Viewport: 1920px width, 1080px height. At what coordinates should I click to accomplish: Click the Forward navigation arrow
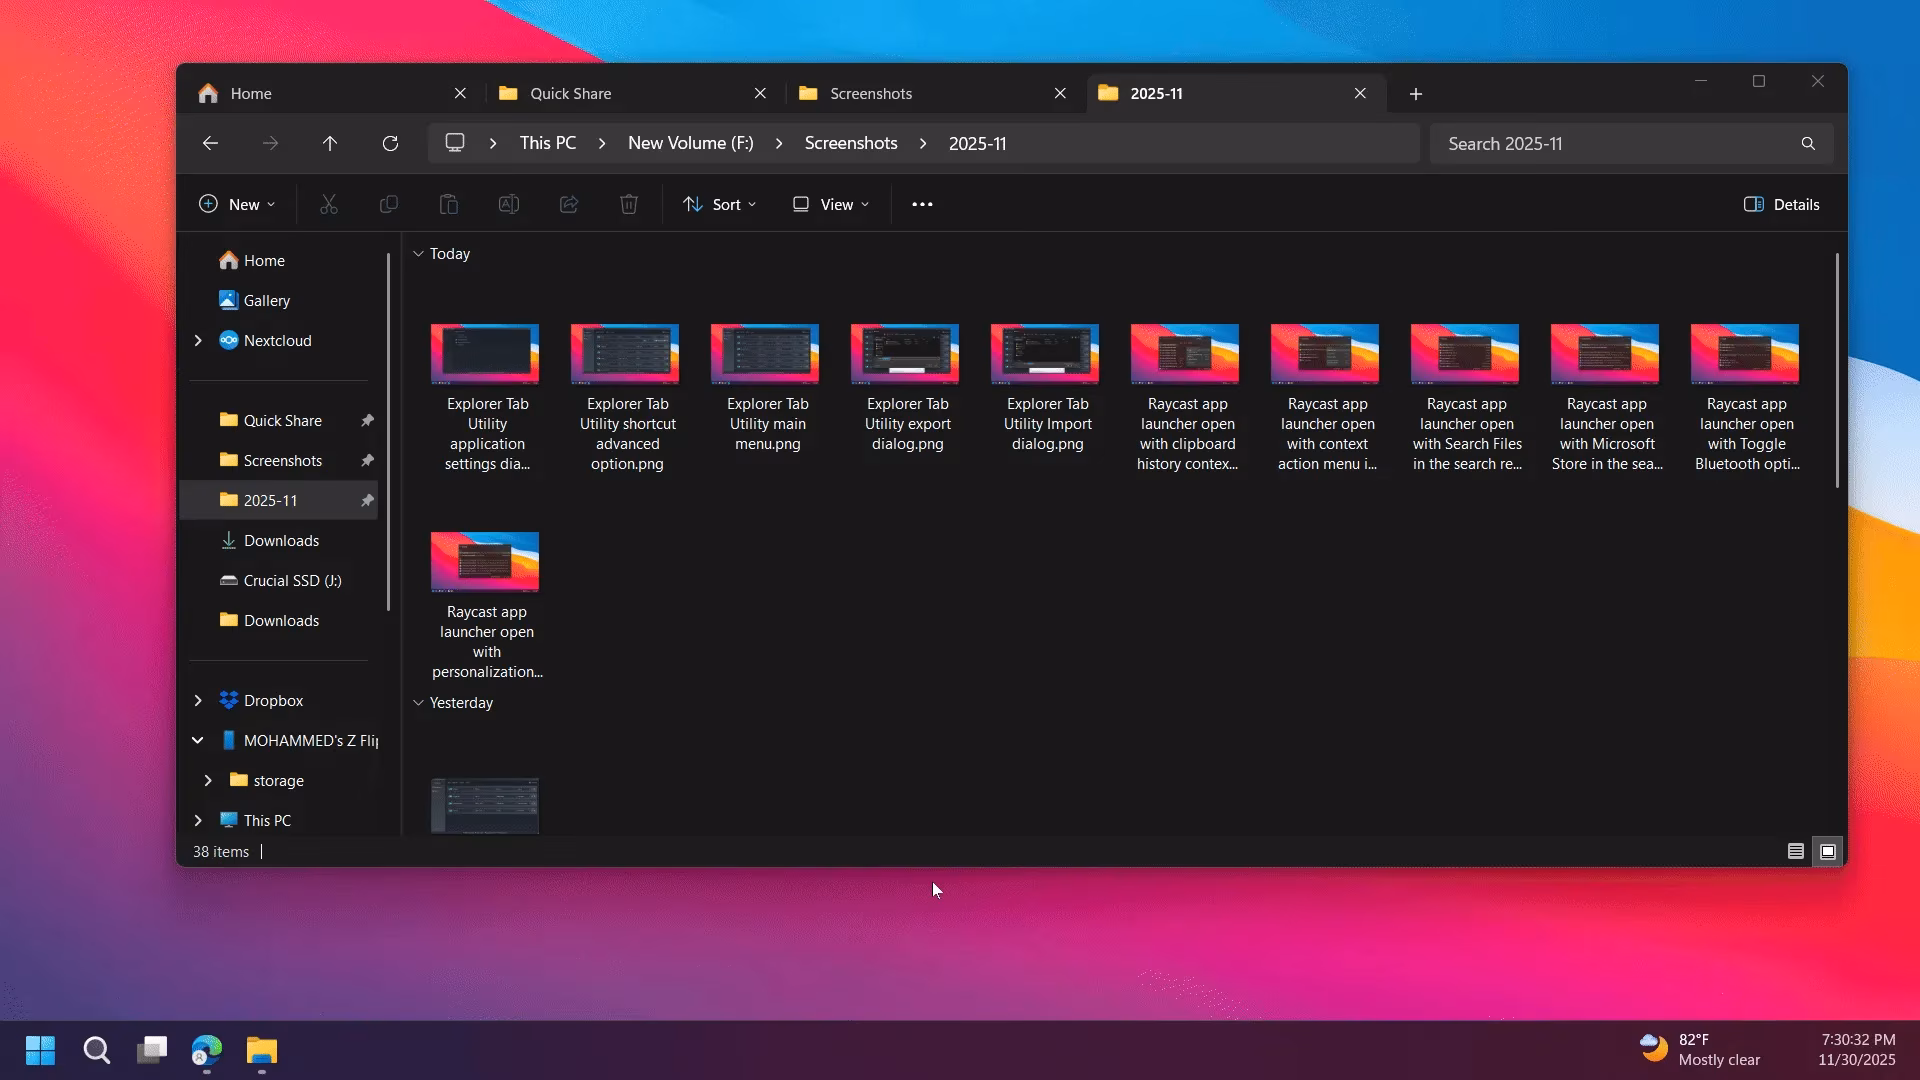click(270, 143)
